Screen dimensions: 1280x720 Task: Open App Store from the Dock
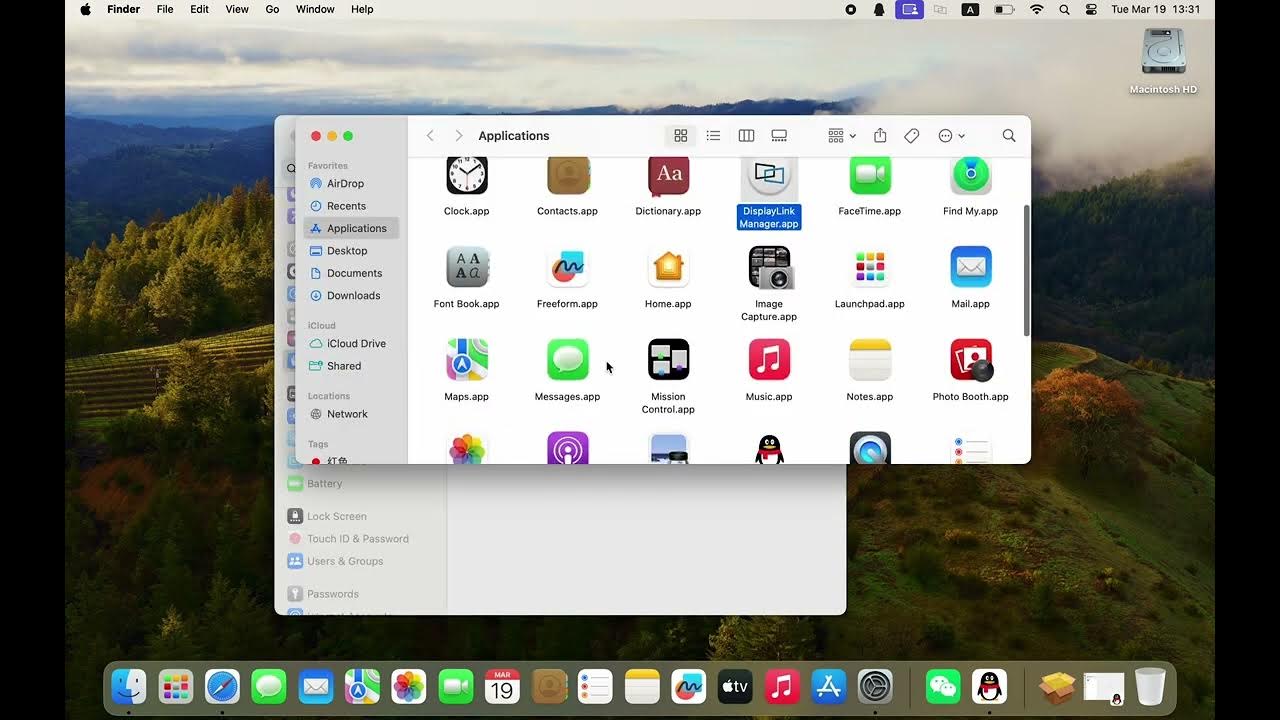829,687
